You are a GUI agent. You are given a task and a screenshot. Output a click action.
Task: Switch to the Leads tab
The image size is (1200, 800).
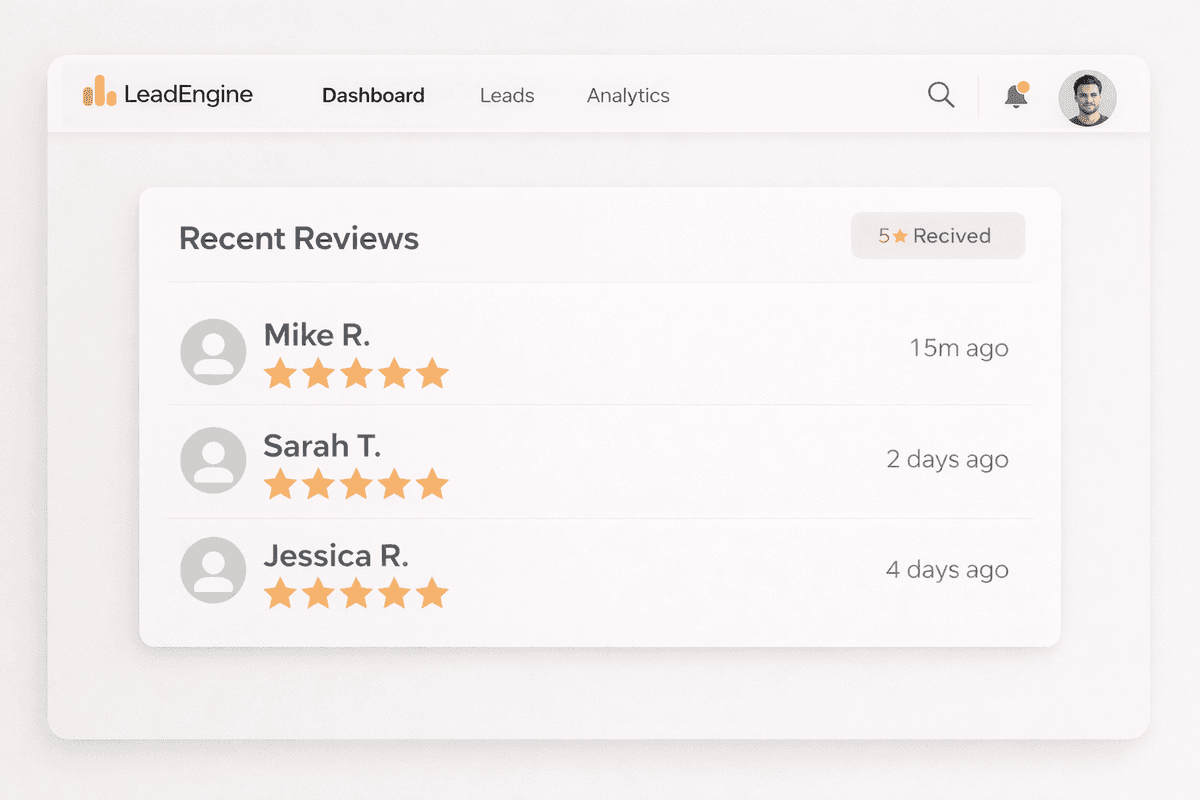point(506,95)
